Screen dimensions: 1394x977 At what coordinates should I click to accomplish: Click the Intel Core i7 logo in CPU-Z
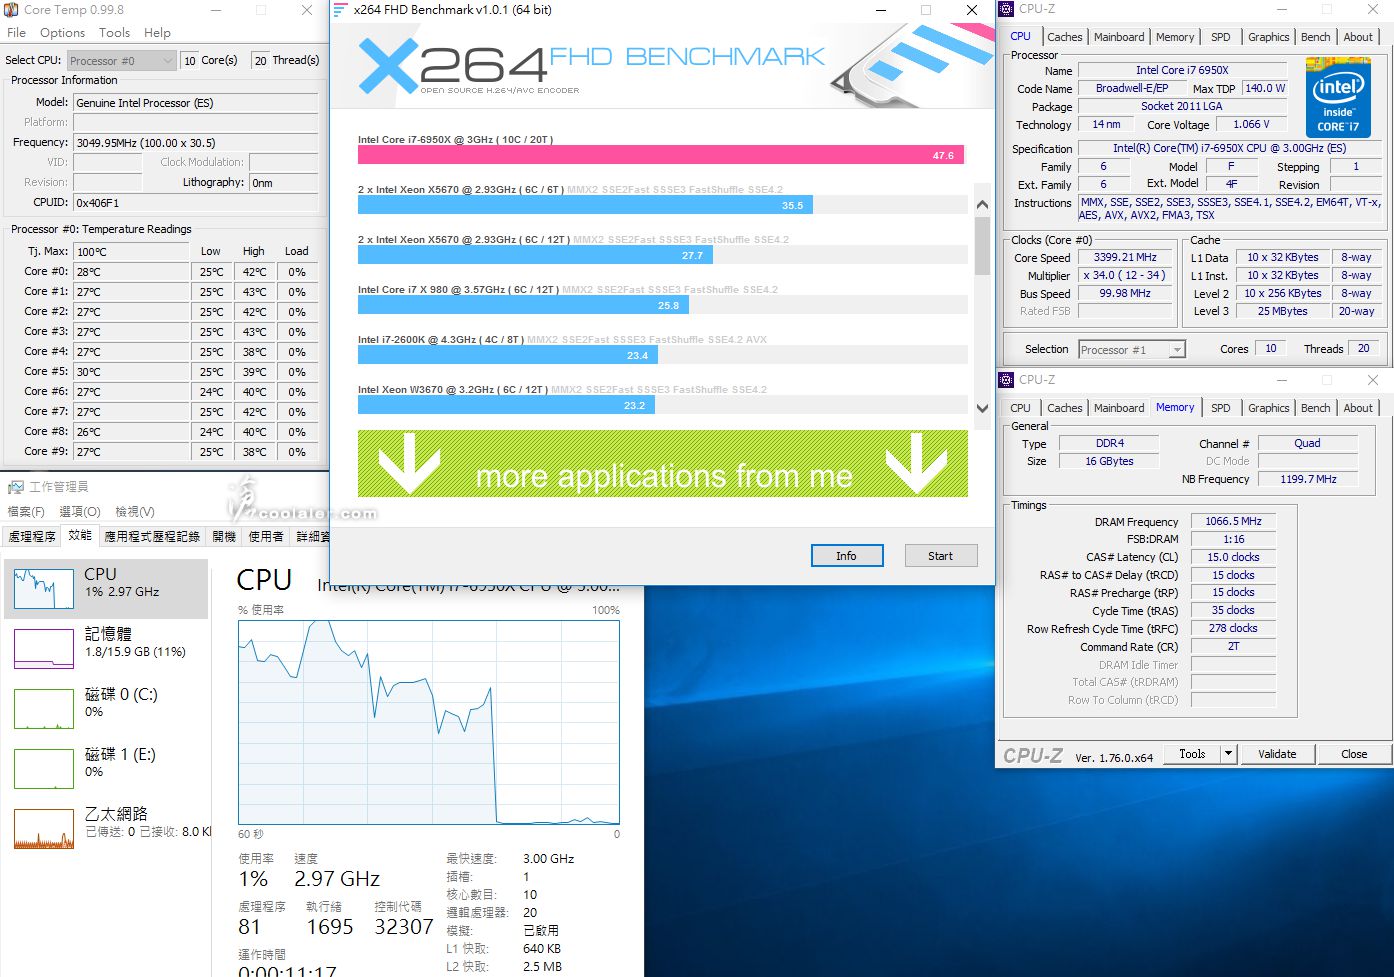coord(1338,97)
